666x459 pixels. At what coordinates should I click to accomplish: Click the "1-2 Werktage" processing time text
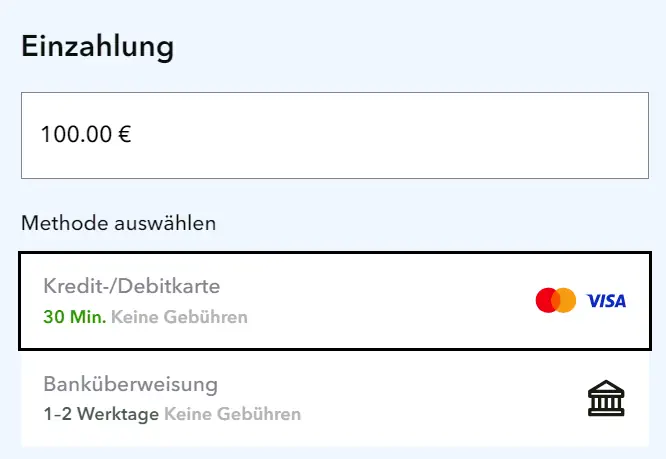(x=101, y=413)
